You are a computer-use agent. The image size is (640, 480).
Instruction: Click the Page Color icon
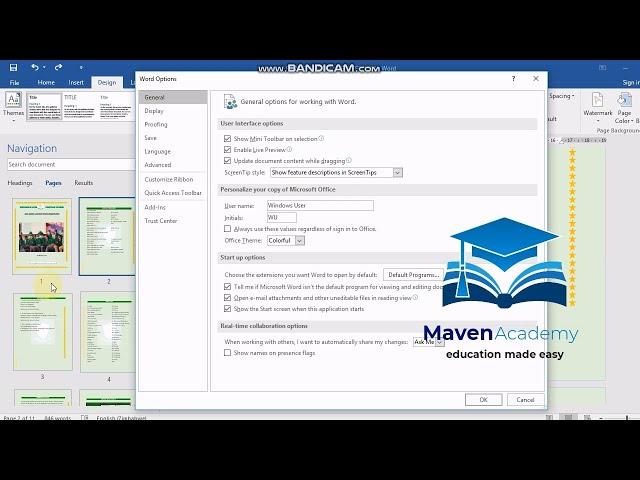pos(624,104)
